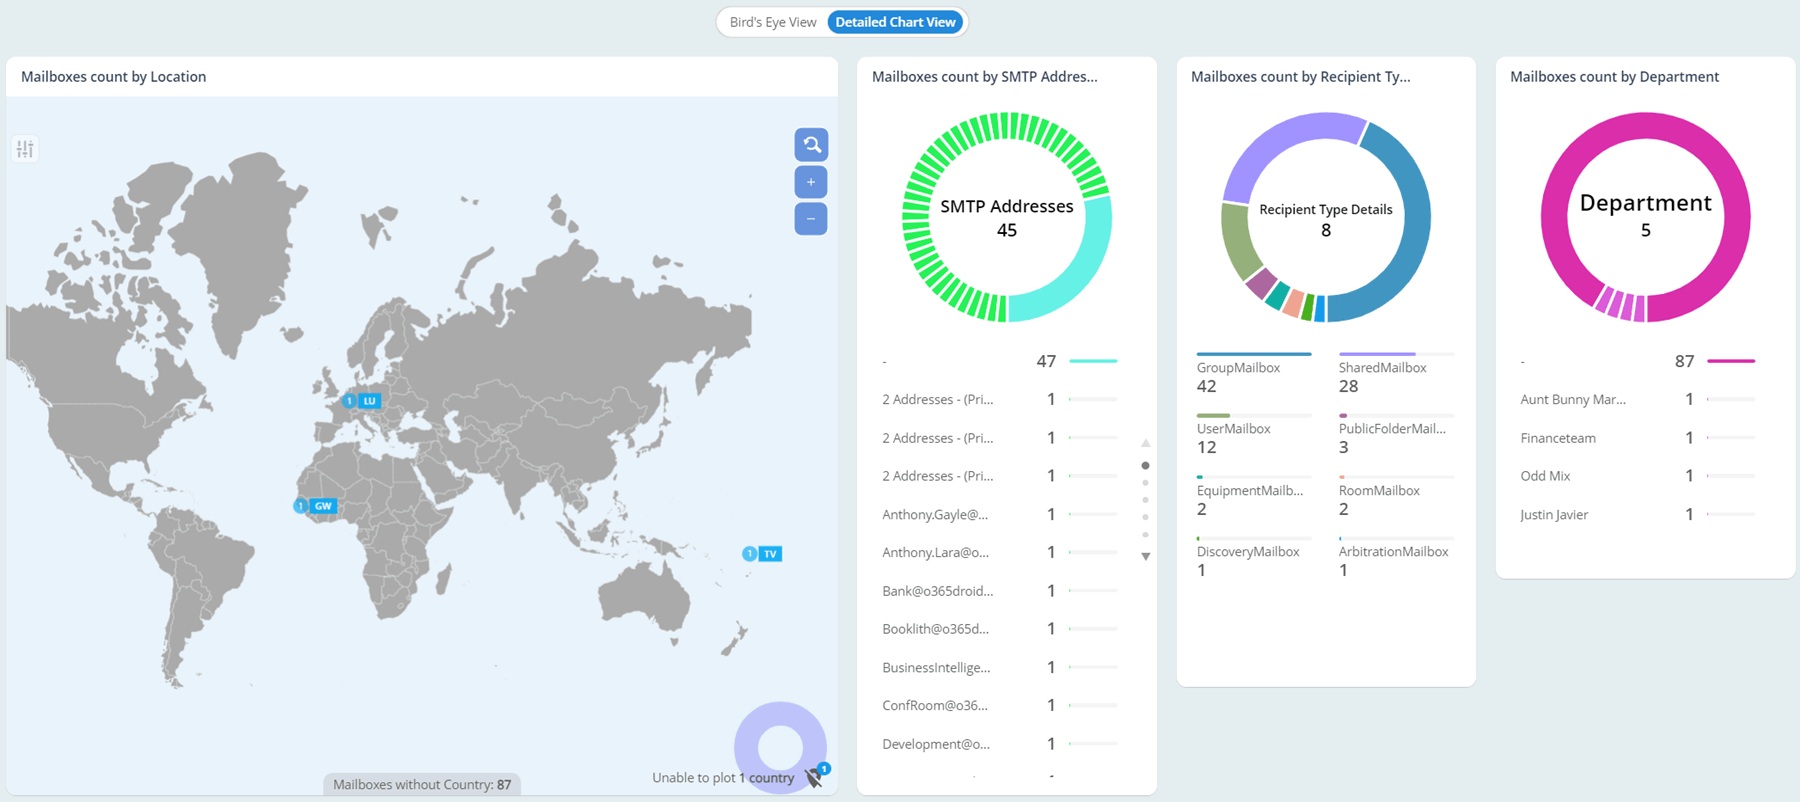Click 'Mailboxes count by Recipient Ty...' title
This screenshot has height=802, width=1800.
pyautogui.click(x=1301, y=77)
